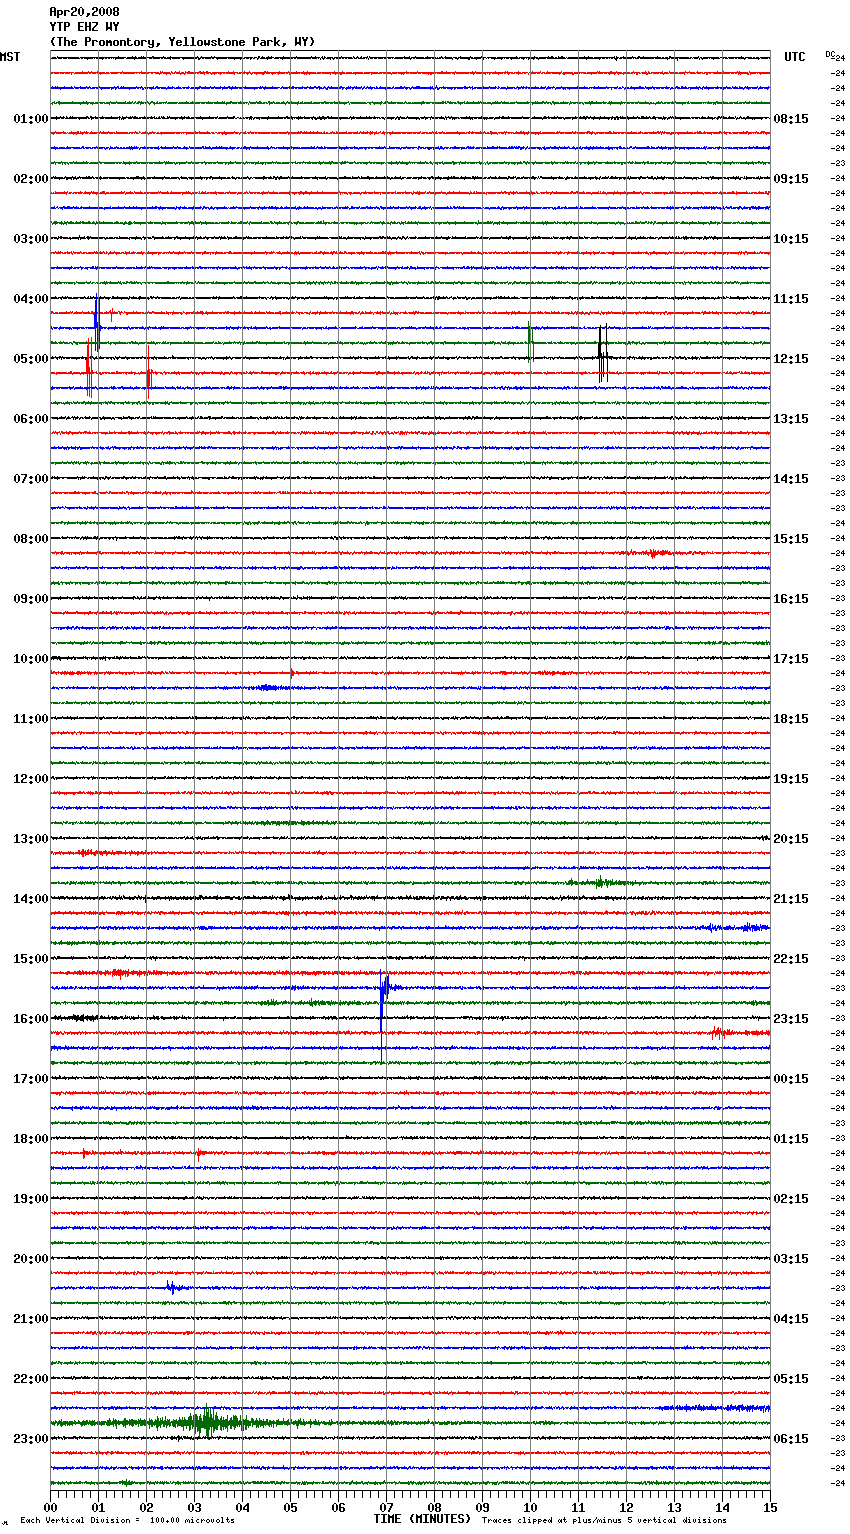
Task: Click the "DC" offset column header
Action: pyautogui.click(x=830, y=54)
